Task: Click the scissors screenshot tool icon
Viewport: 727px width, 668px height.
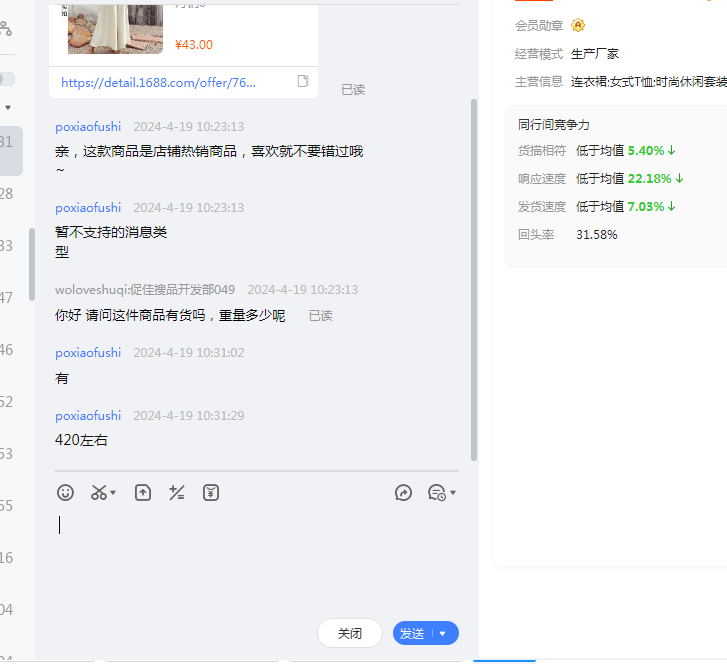Action: [98, 492]
